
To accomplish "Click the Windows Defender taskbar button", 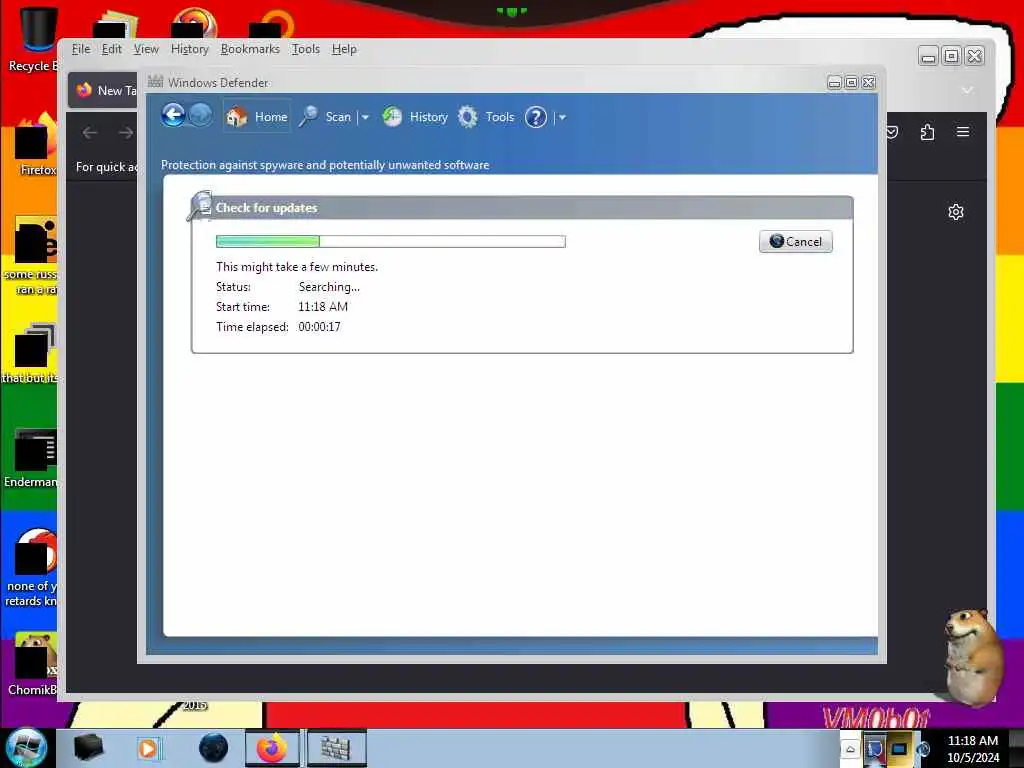I will pyautogui.click(x=336, y=748).
